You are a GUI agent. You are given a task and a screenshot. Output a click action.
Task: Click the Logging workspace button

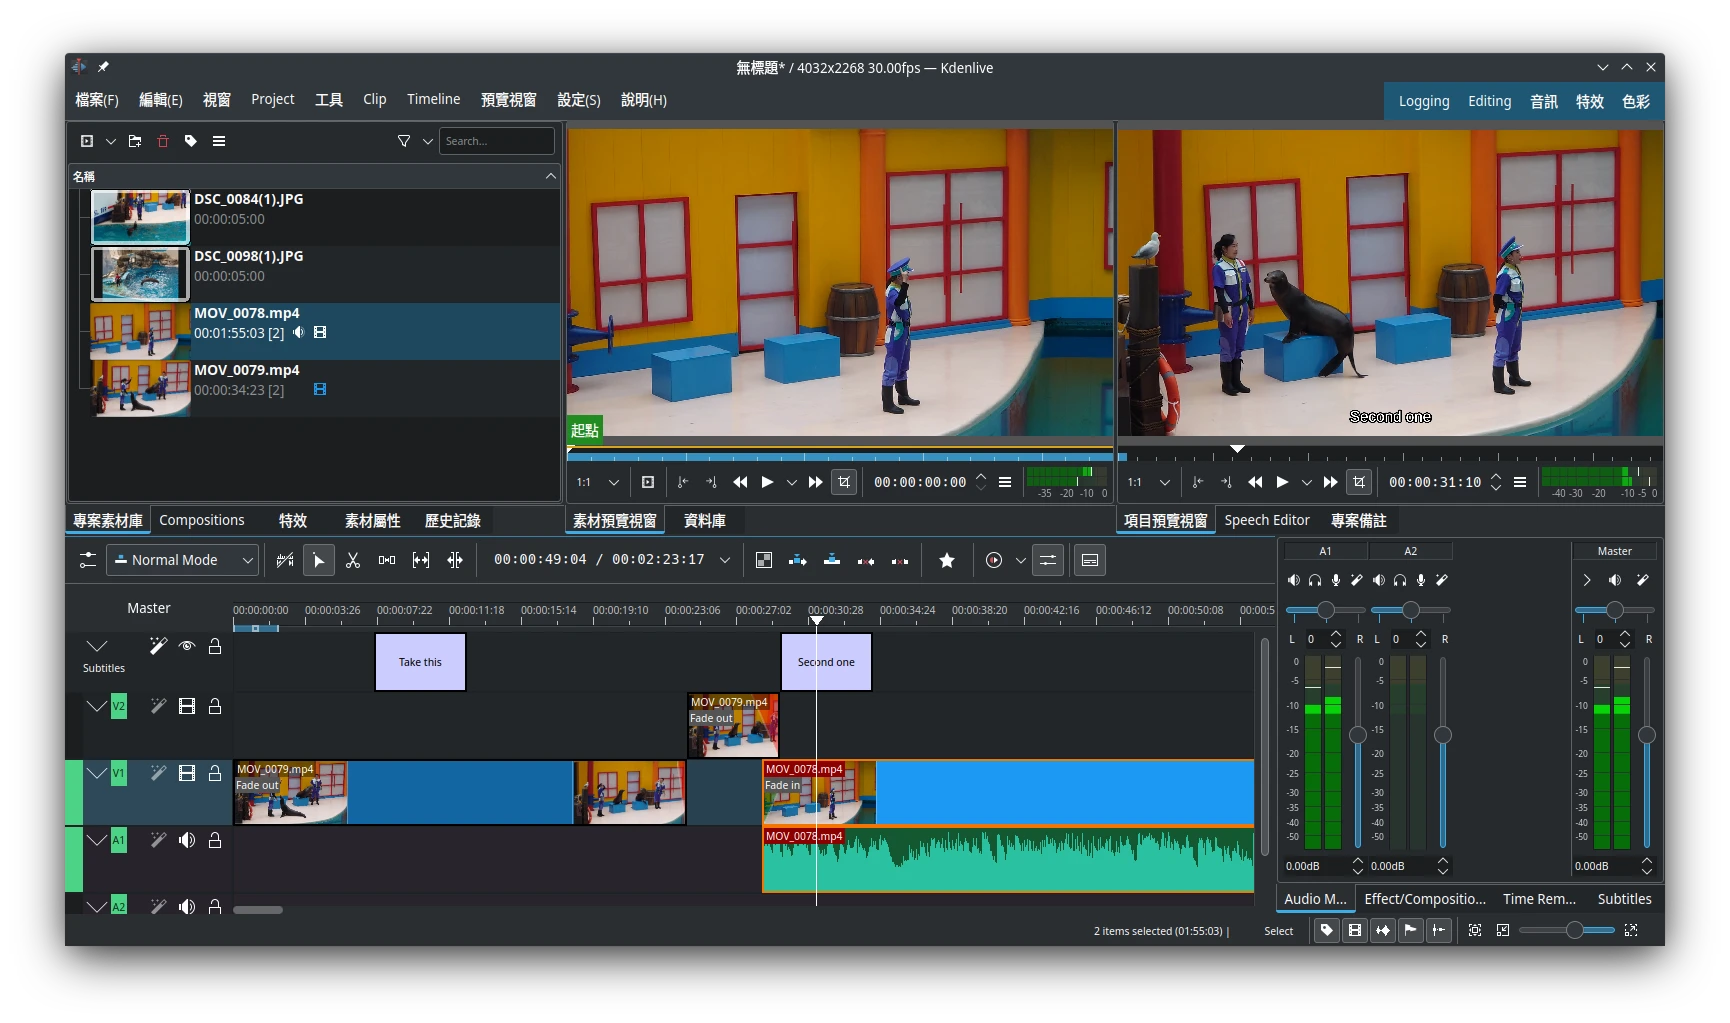[1423, 102]
